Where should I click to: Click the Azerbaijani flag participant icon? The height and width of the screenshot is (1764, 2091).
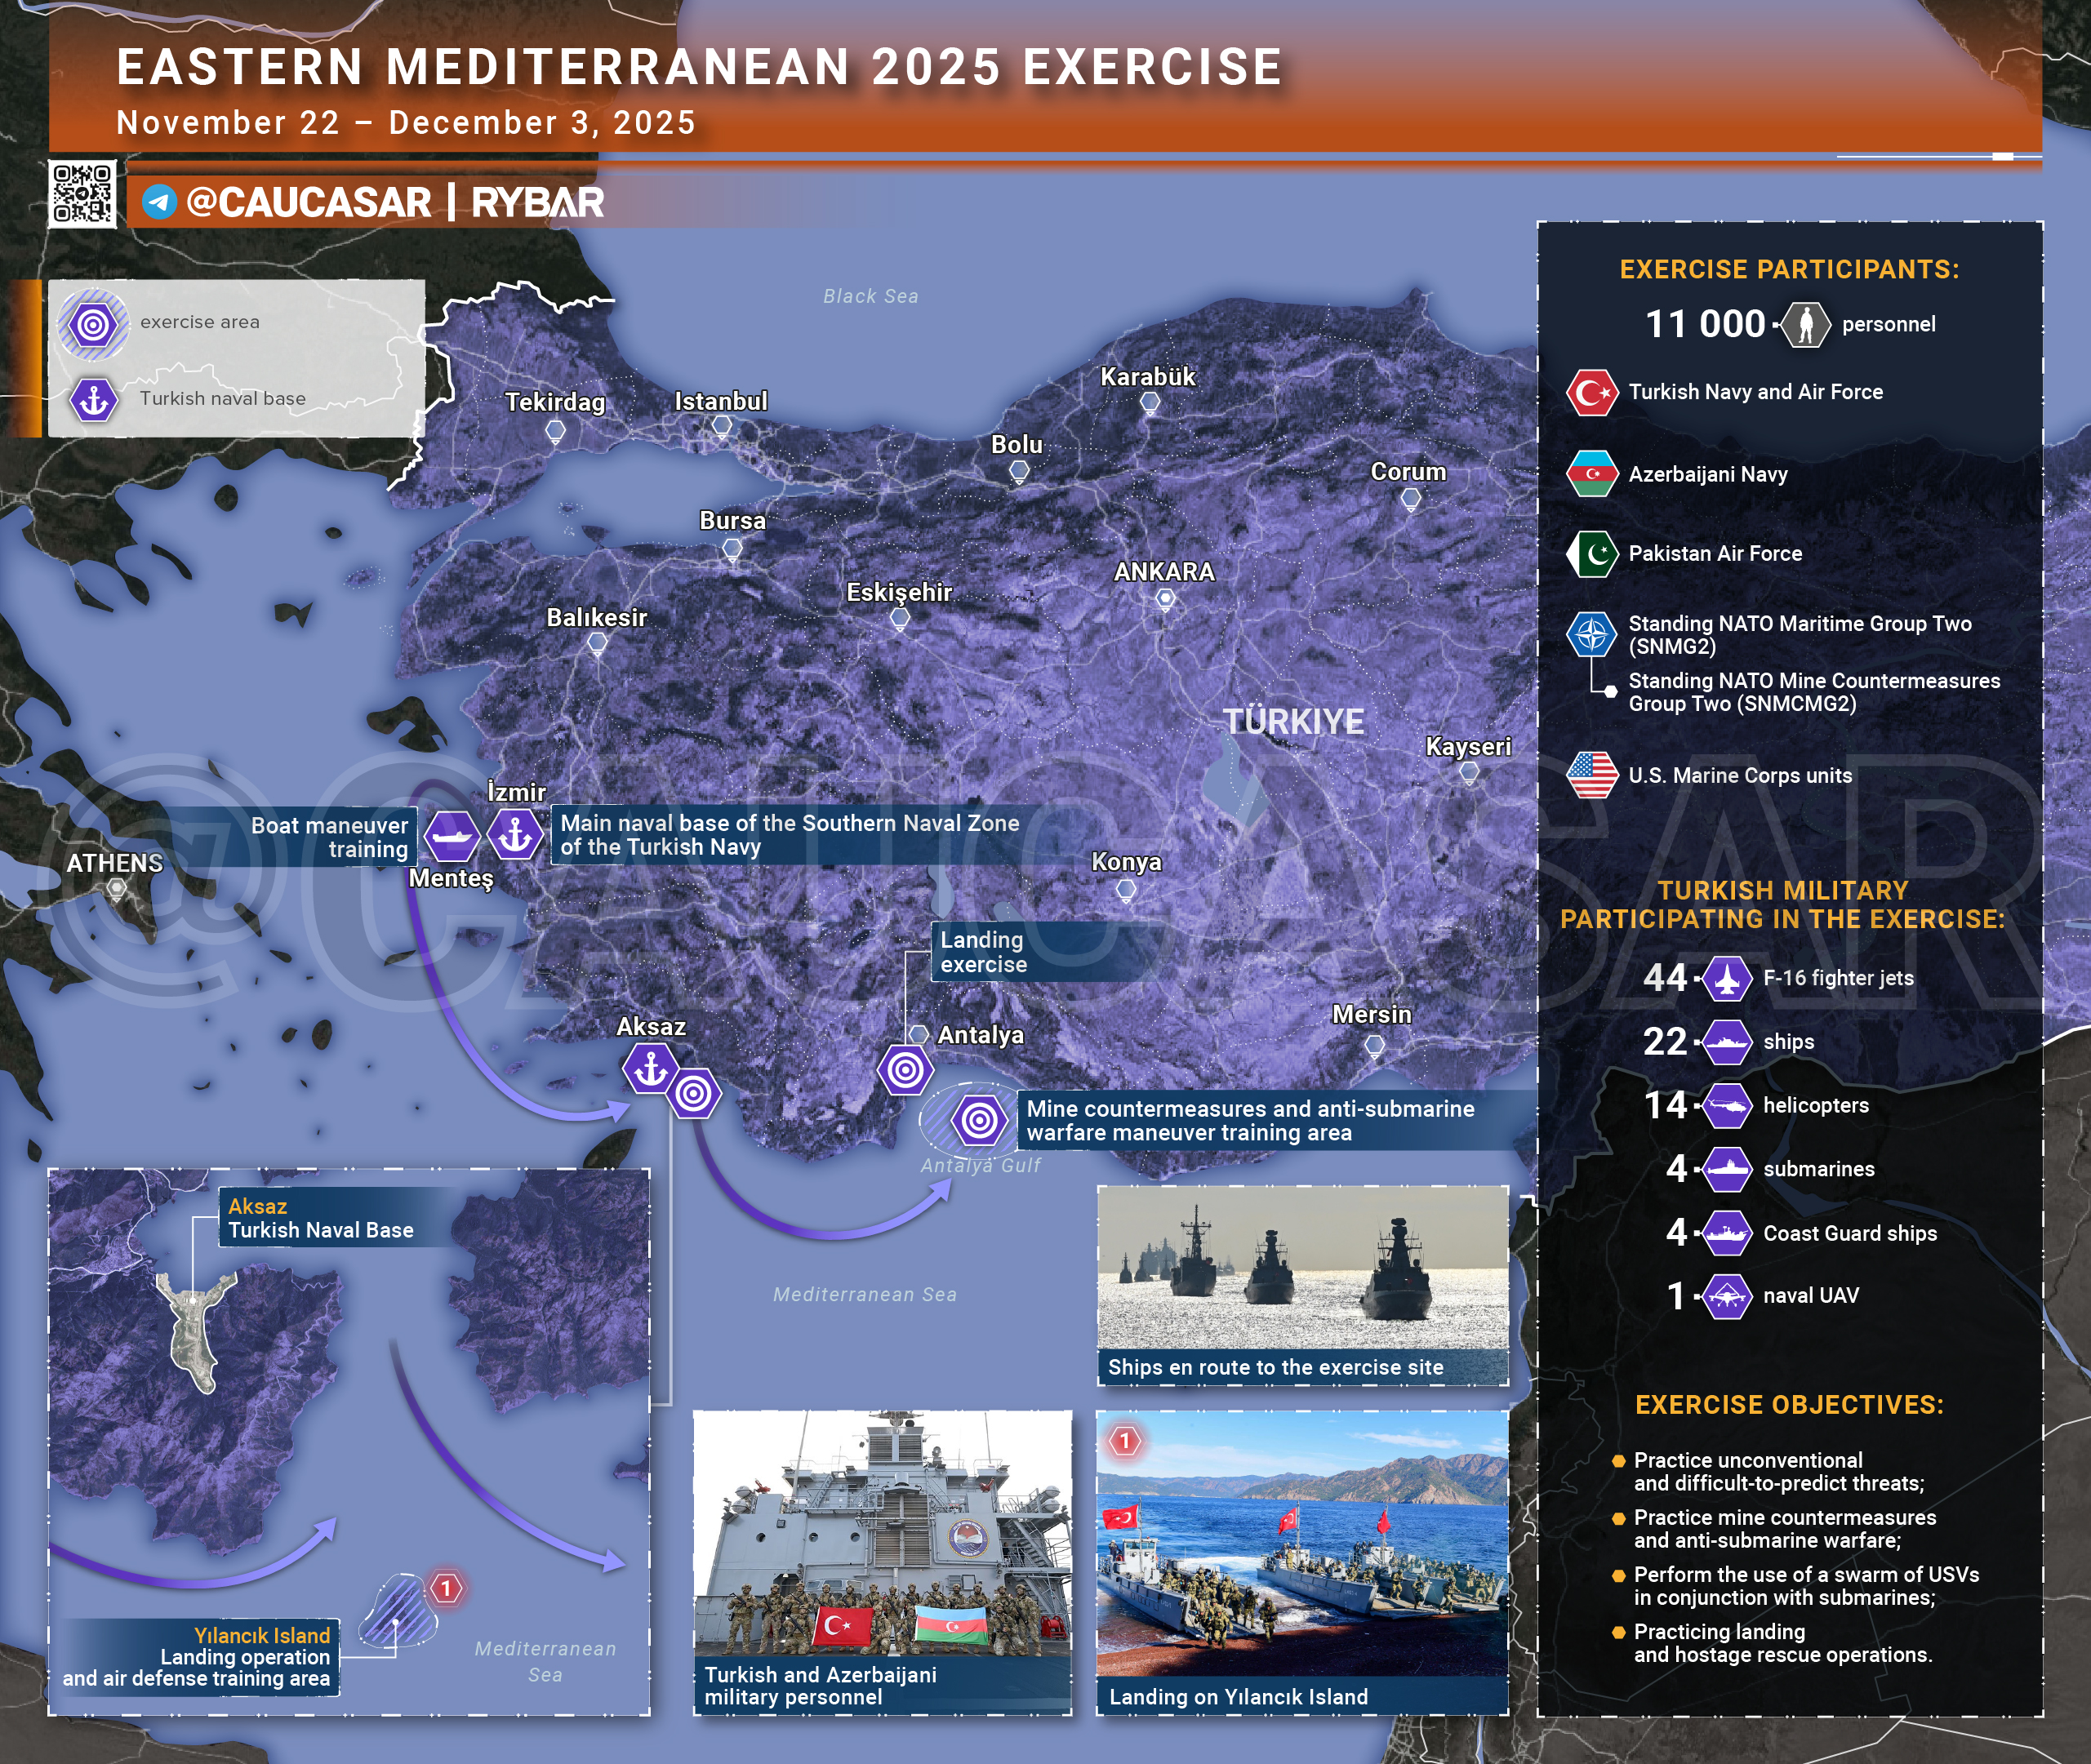click(x=1592, y=474)
